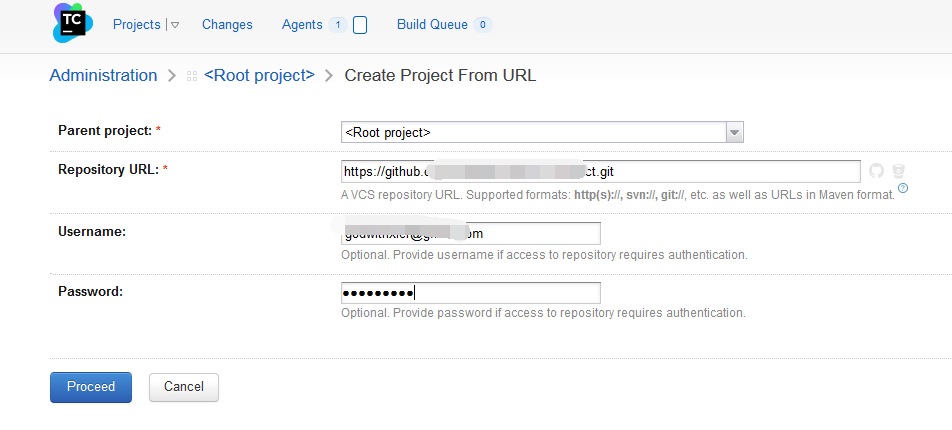952x430 pixels.
Task: Click the root project grid icon in the breadcrumb
Action: coord(192,76)
